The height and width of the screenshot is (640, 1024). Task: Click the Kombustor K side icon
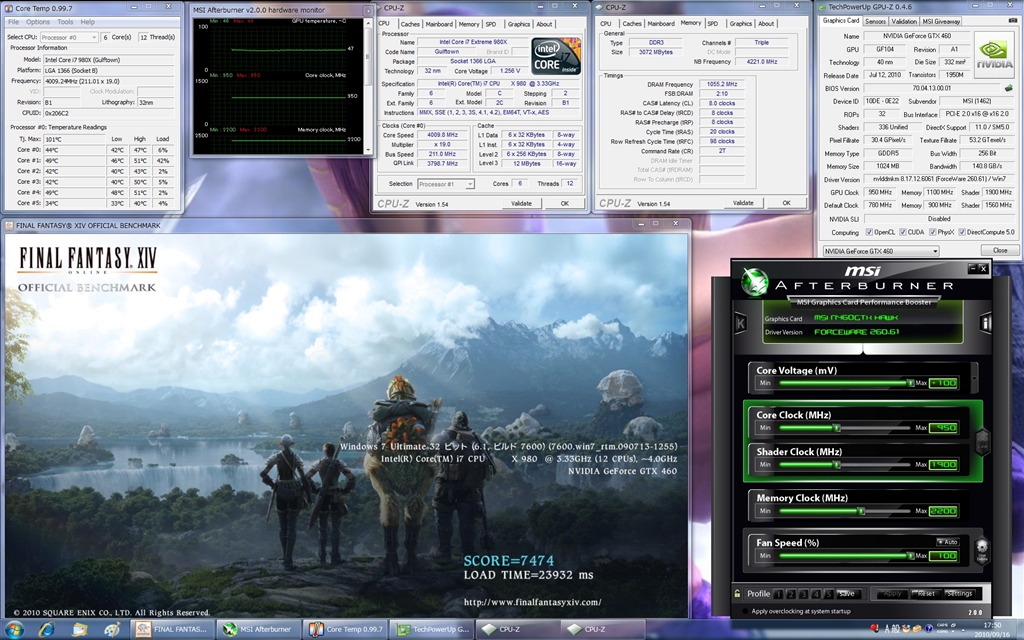tap(739, 323)
